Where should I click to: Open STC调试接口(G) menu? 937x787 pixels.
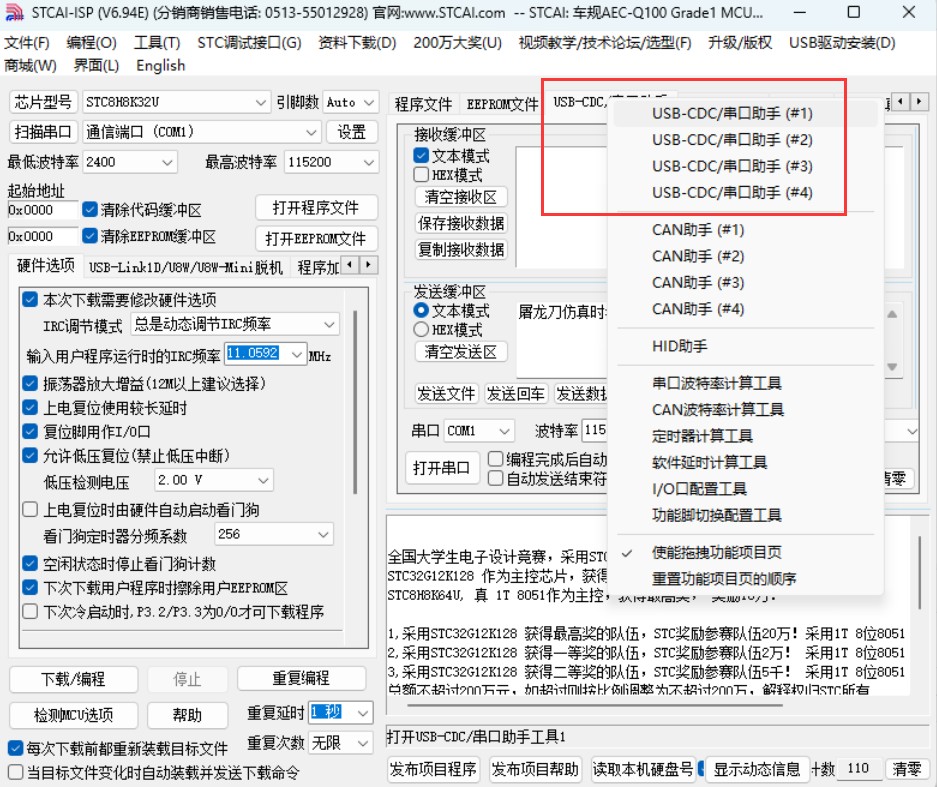click(x=249, y=43)
